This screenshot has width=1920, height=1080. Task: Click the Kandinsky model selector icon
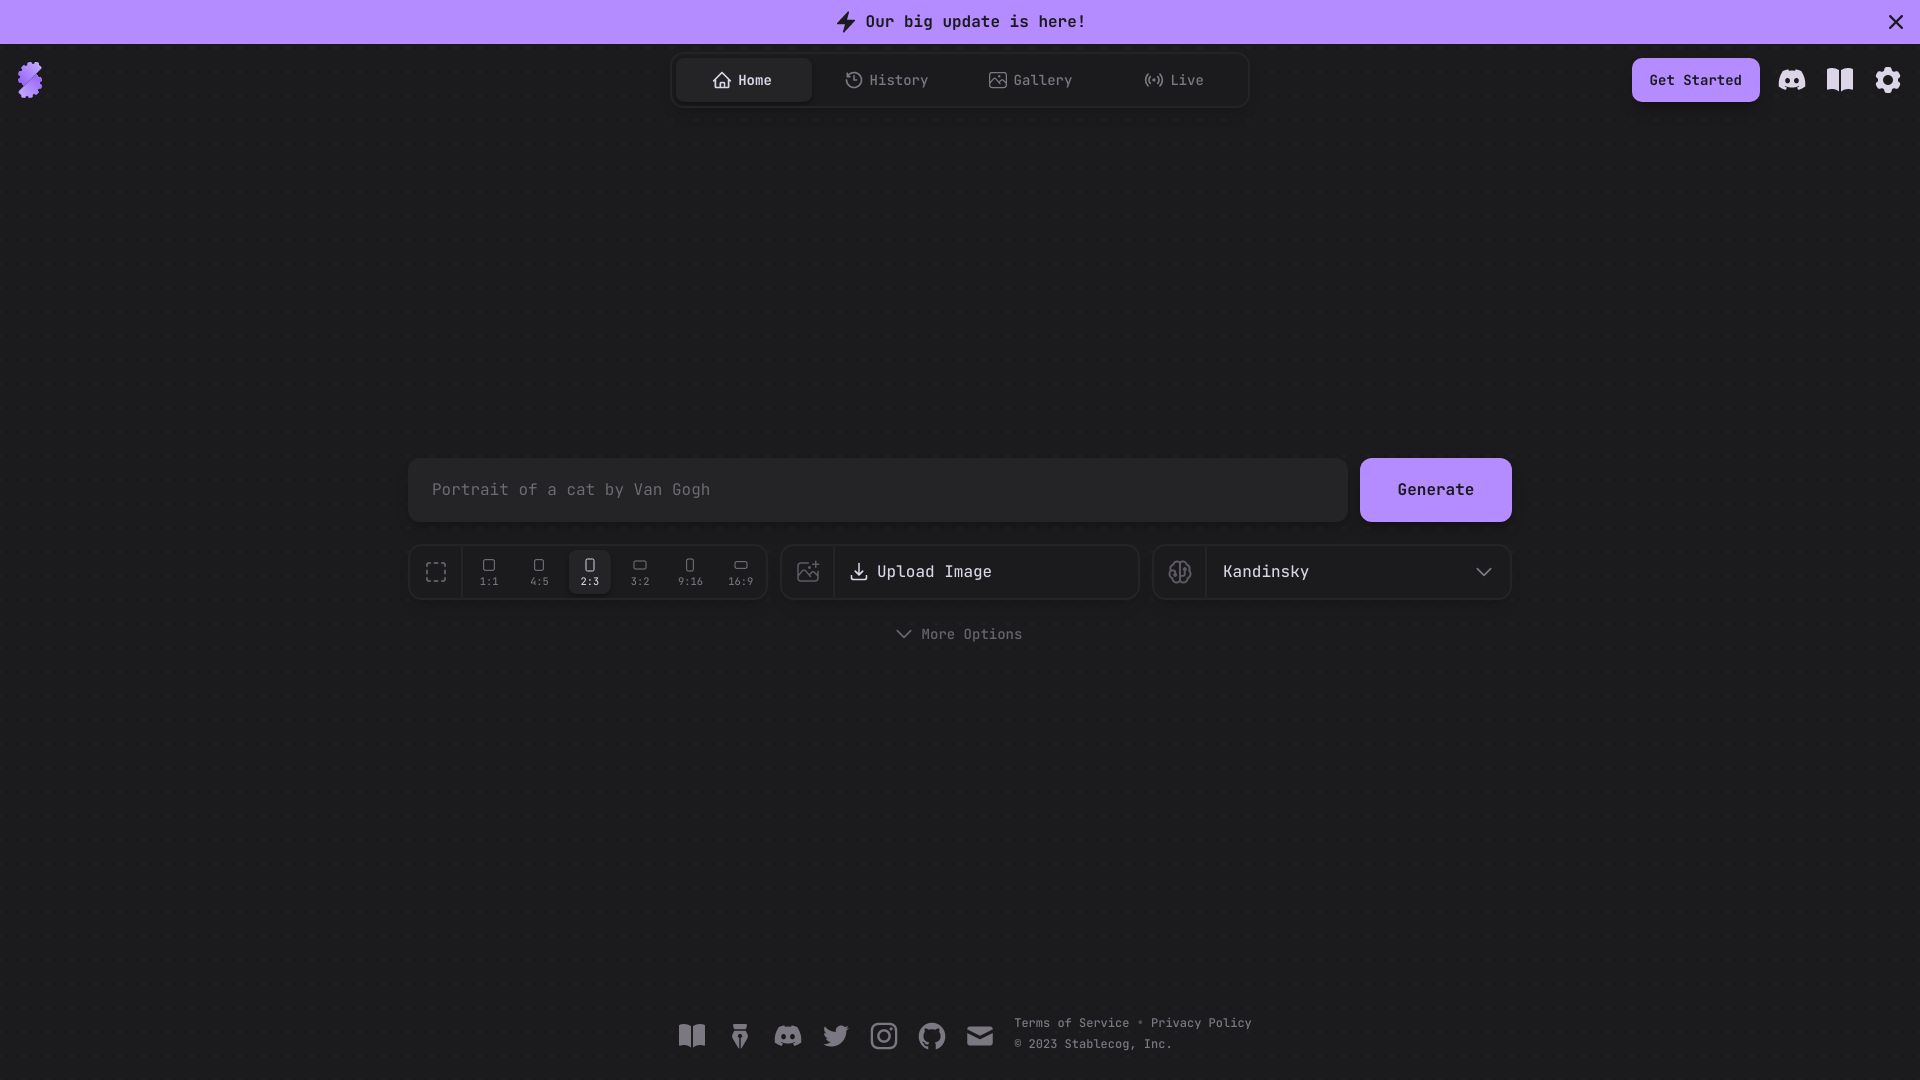click(x=1179, y=571)
